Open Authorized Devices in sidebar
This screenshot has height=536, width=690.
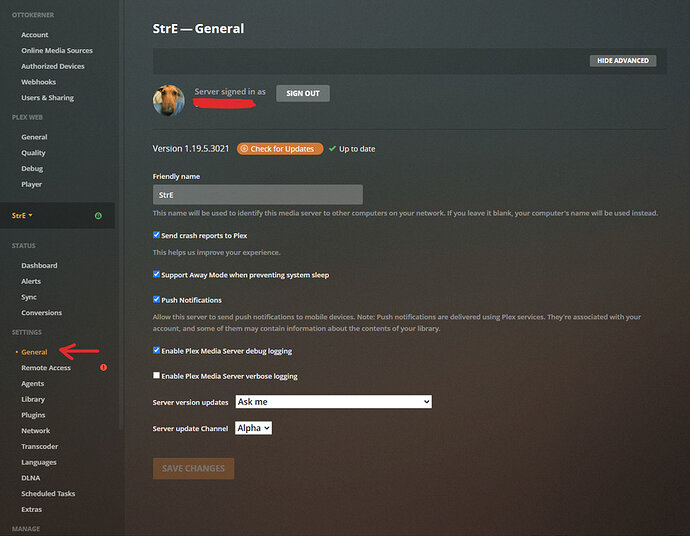[53, 66]
